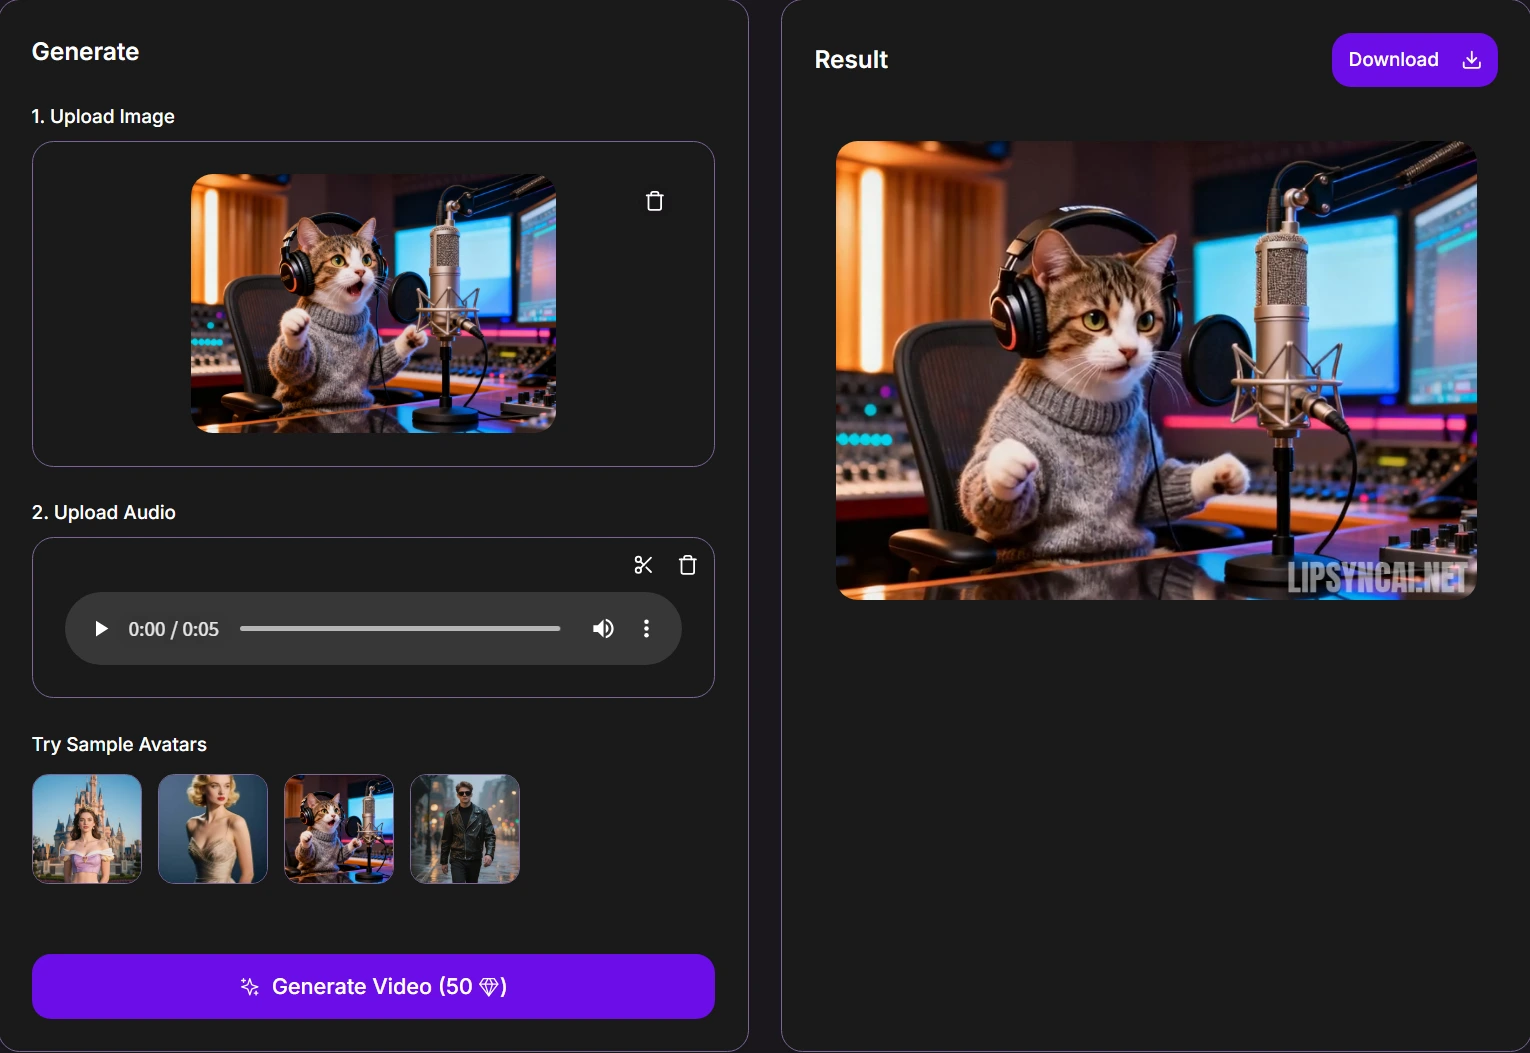The height and width of the screenshot is (1053, 1530).
Task: View the Result panel heading
Action: 851,59
